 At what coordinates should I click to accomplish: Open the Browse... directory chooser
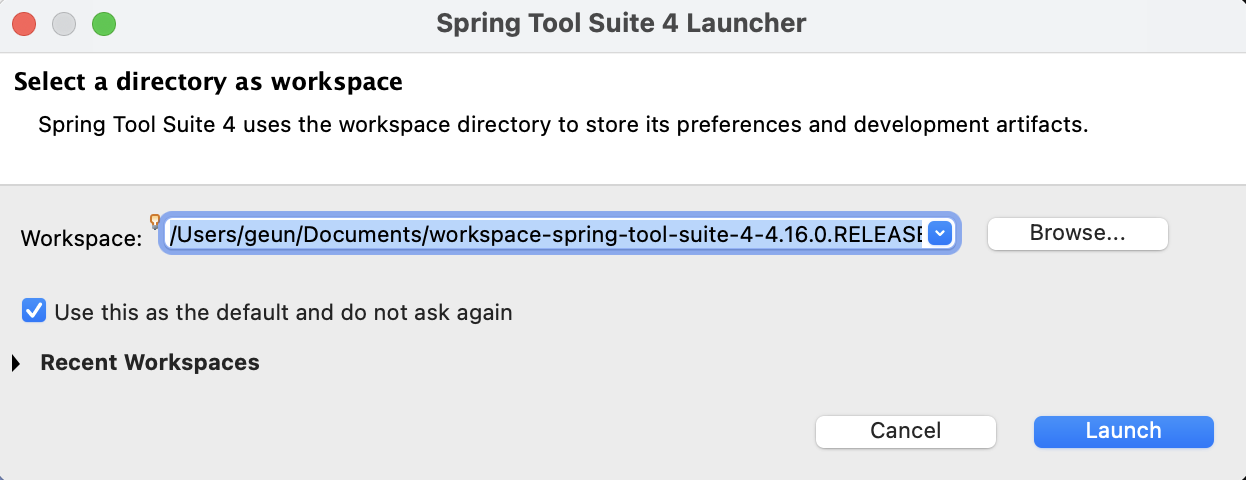(x=1077, y=233)
